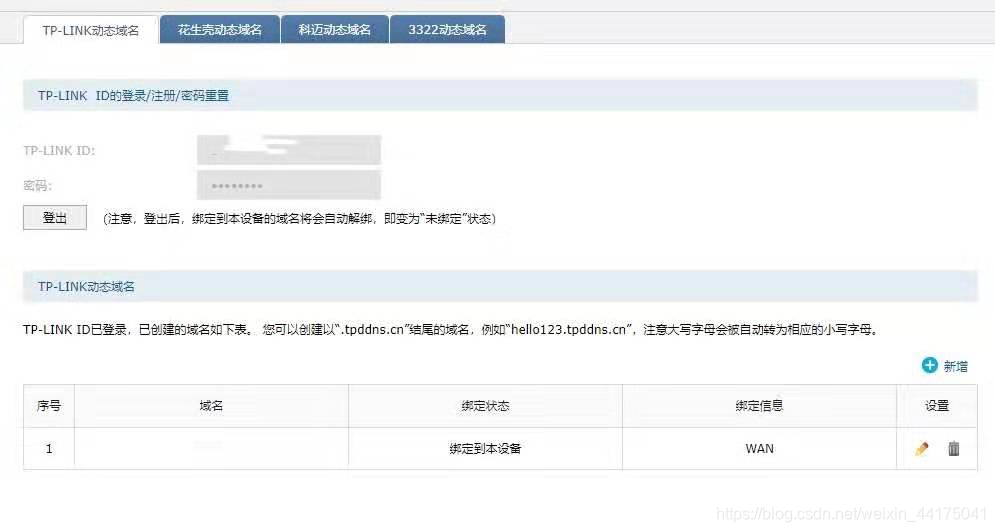
Task: Click the blue plus icon beside 新增
Action: [x=930, y=365]
